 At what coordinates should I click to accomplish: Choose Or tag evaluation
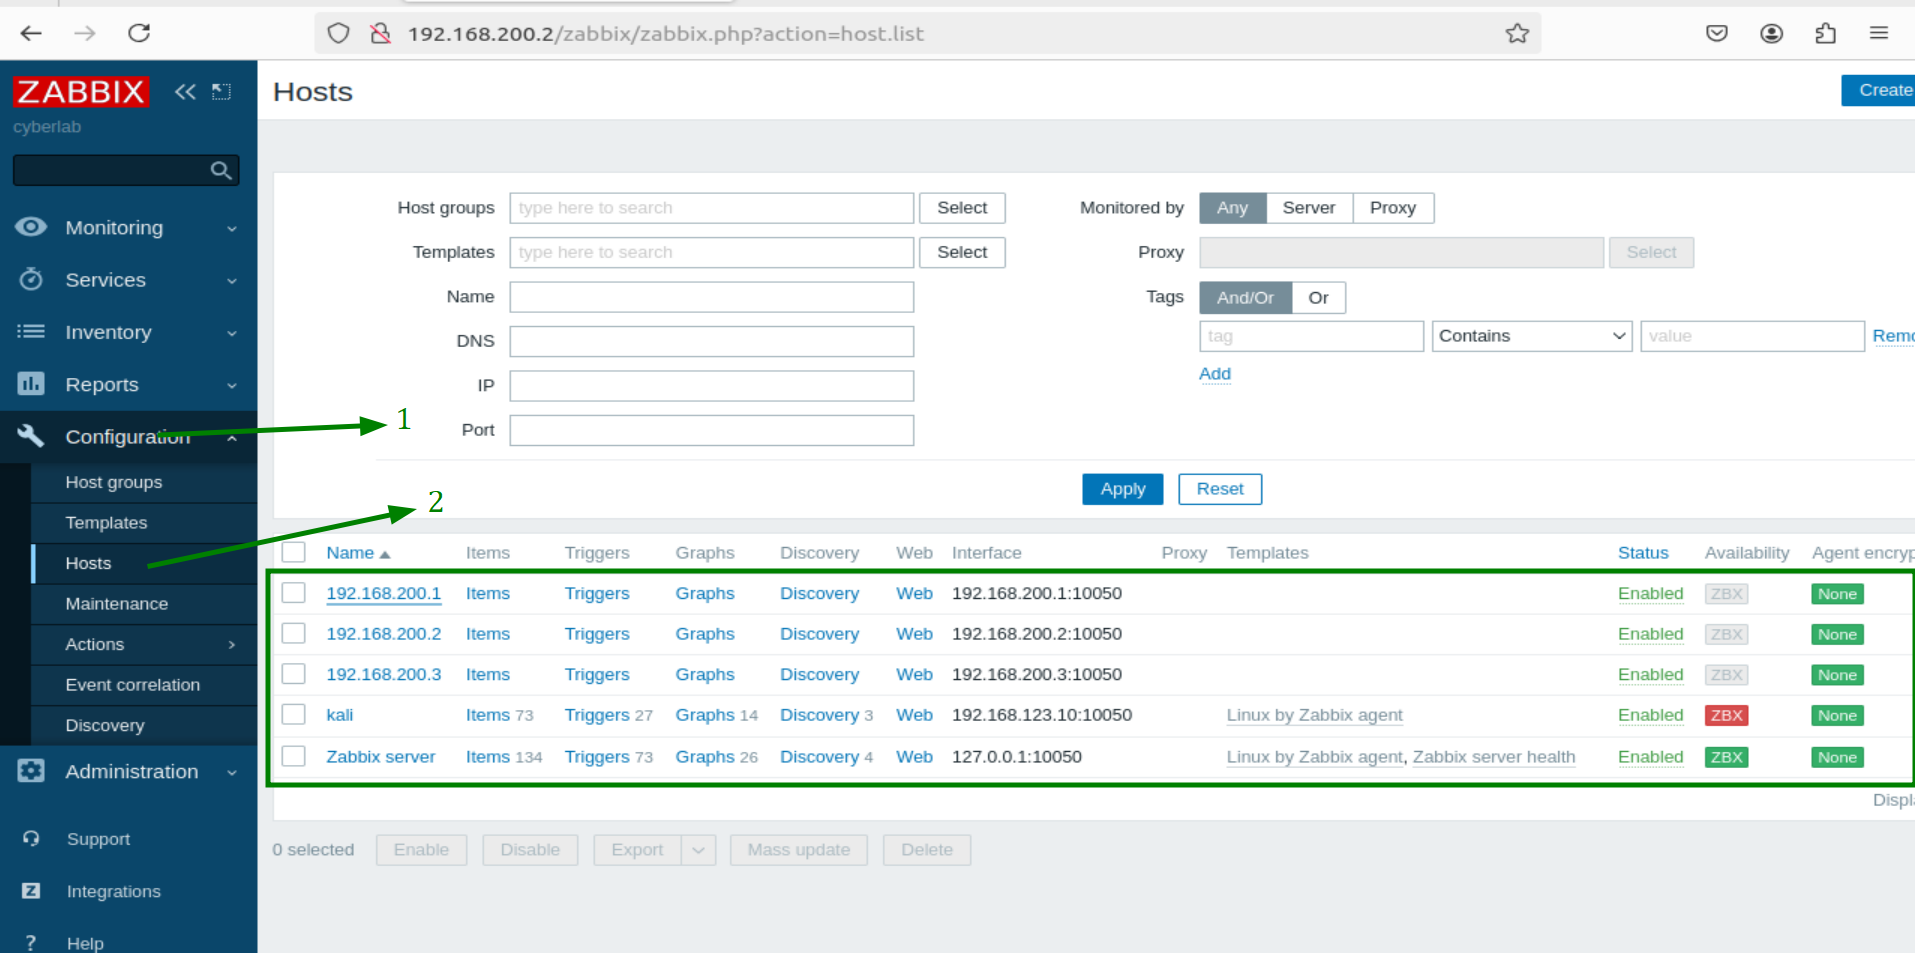coord(1319,298)
